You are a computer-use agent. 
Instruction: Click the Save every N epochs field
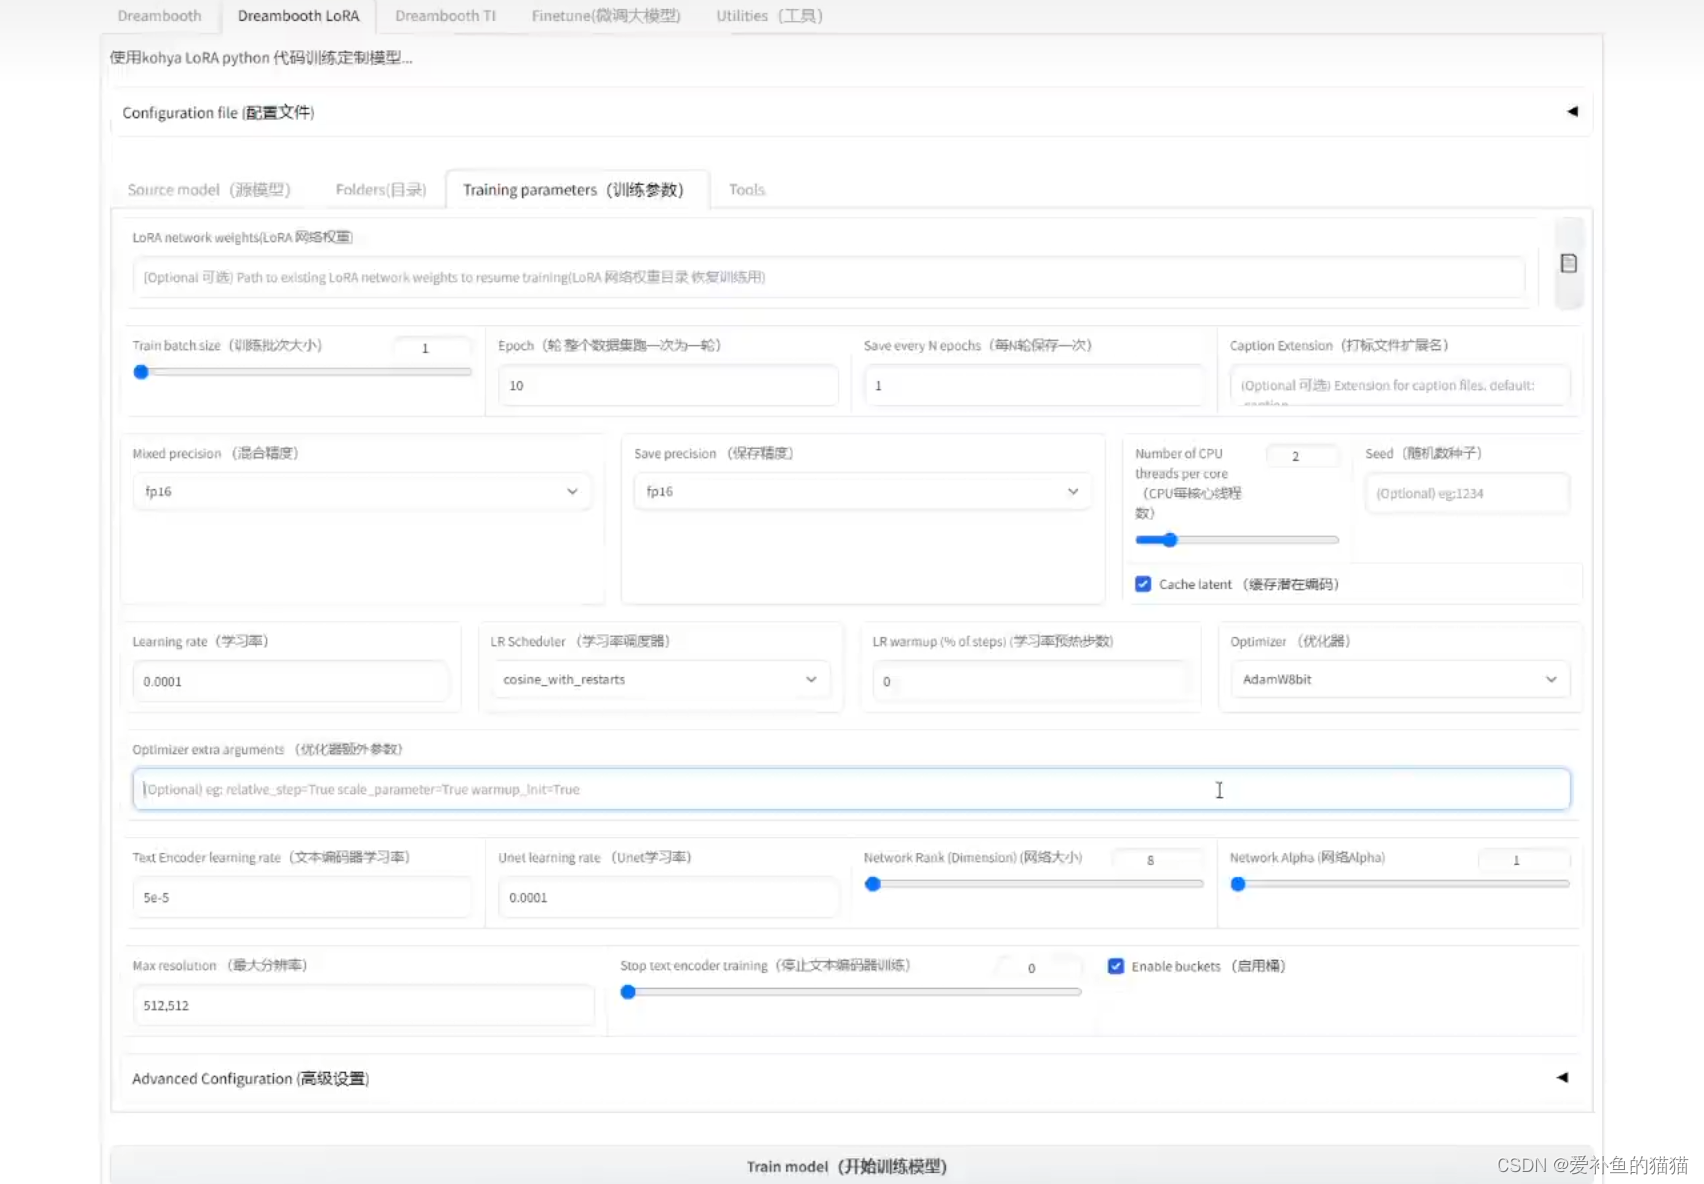[x=1034, y=385]
